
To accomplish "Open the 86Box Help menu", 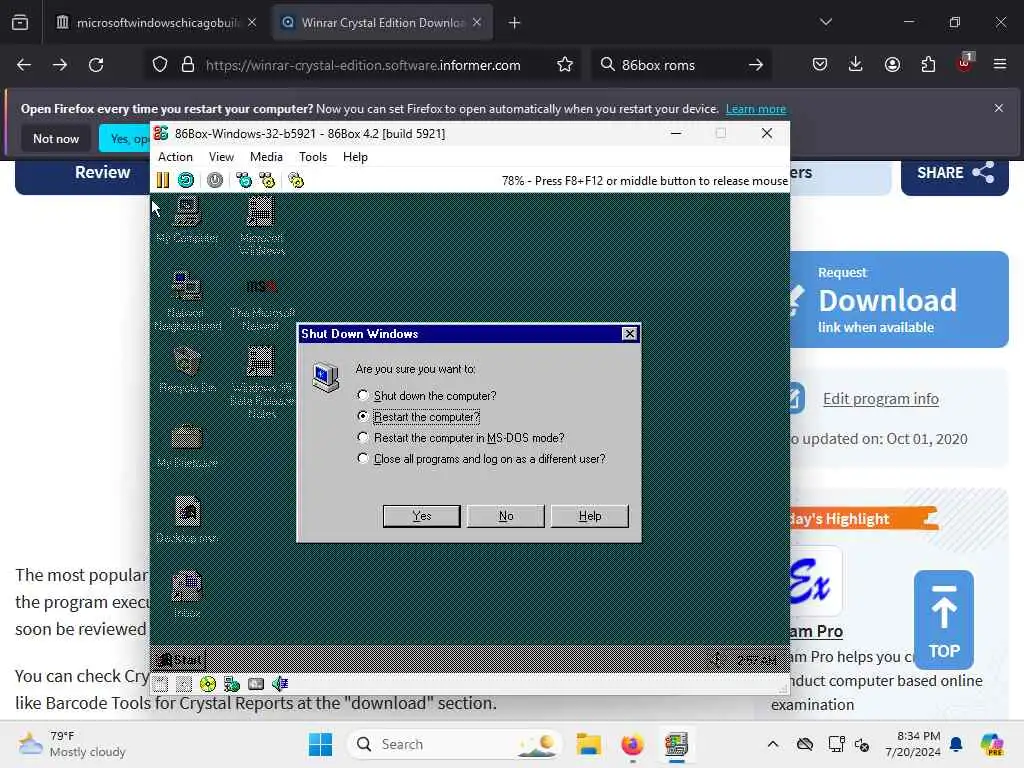I will (355, 157).
